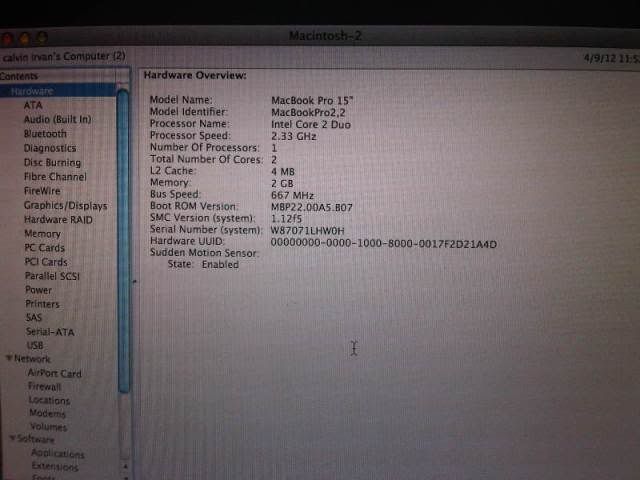Select the Diagnostics entry
This screenshot has width=640, height=480.
50,148
